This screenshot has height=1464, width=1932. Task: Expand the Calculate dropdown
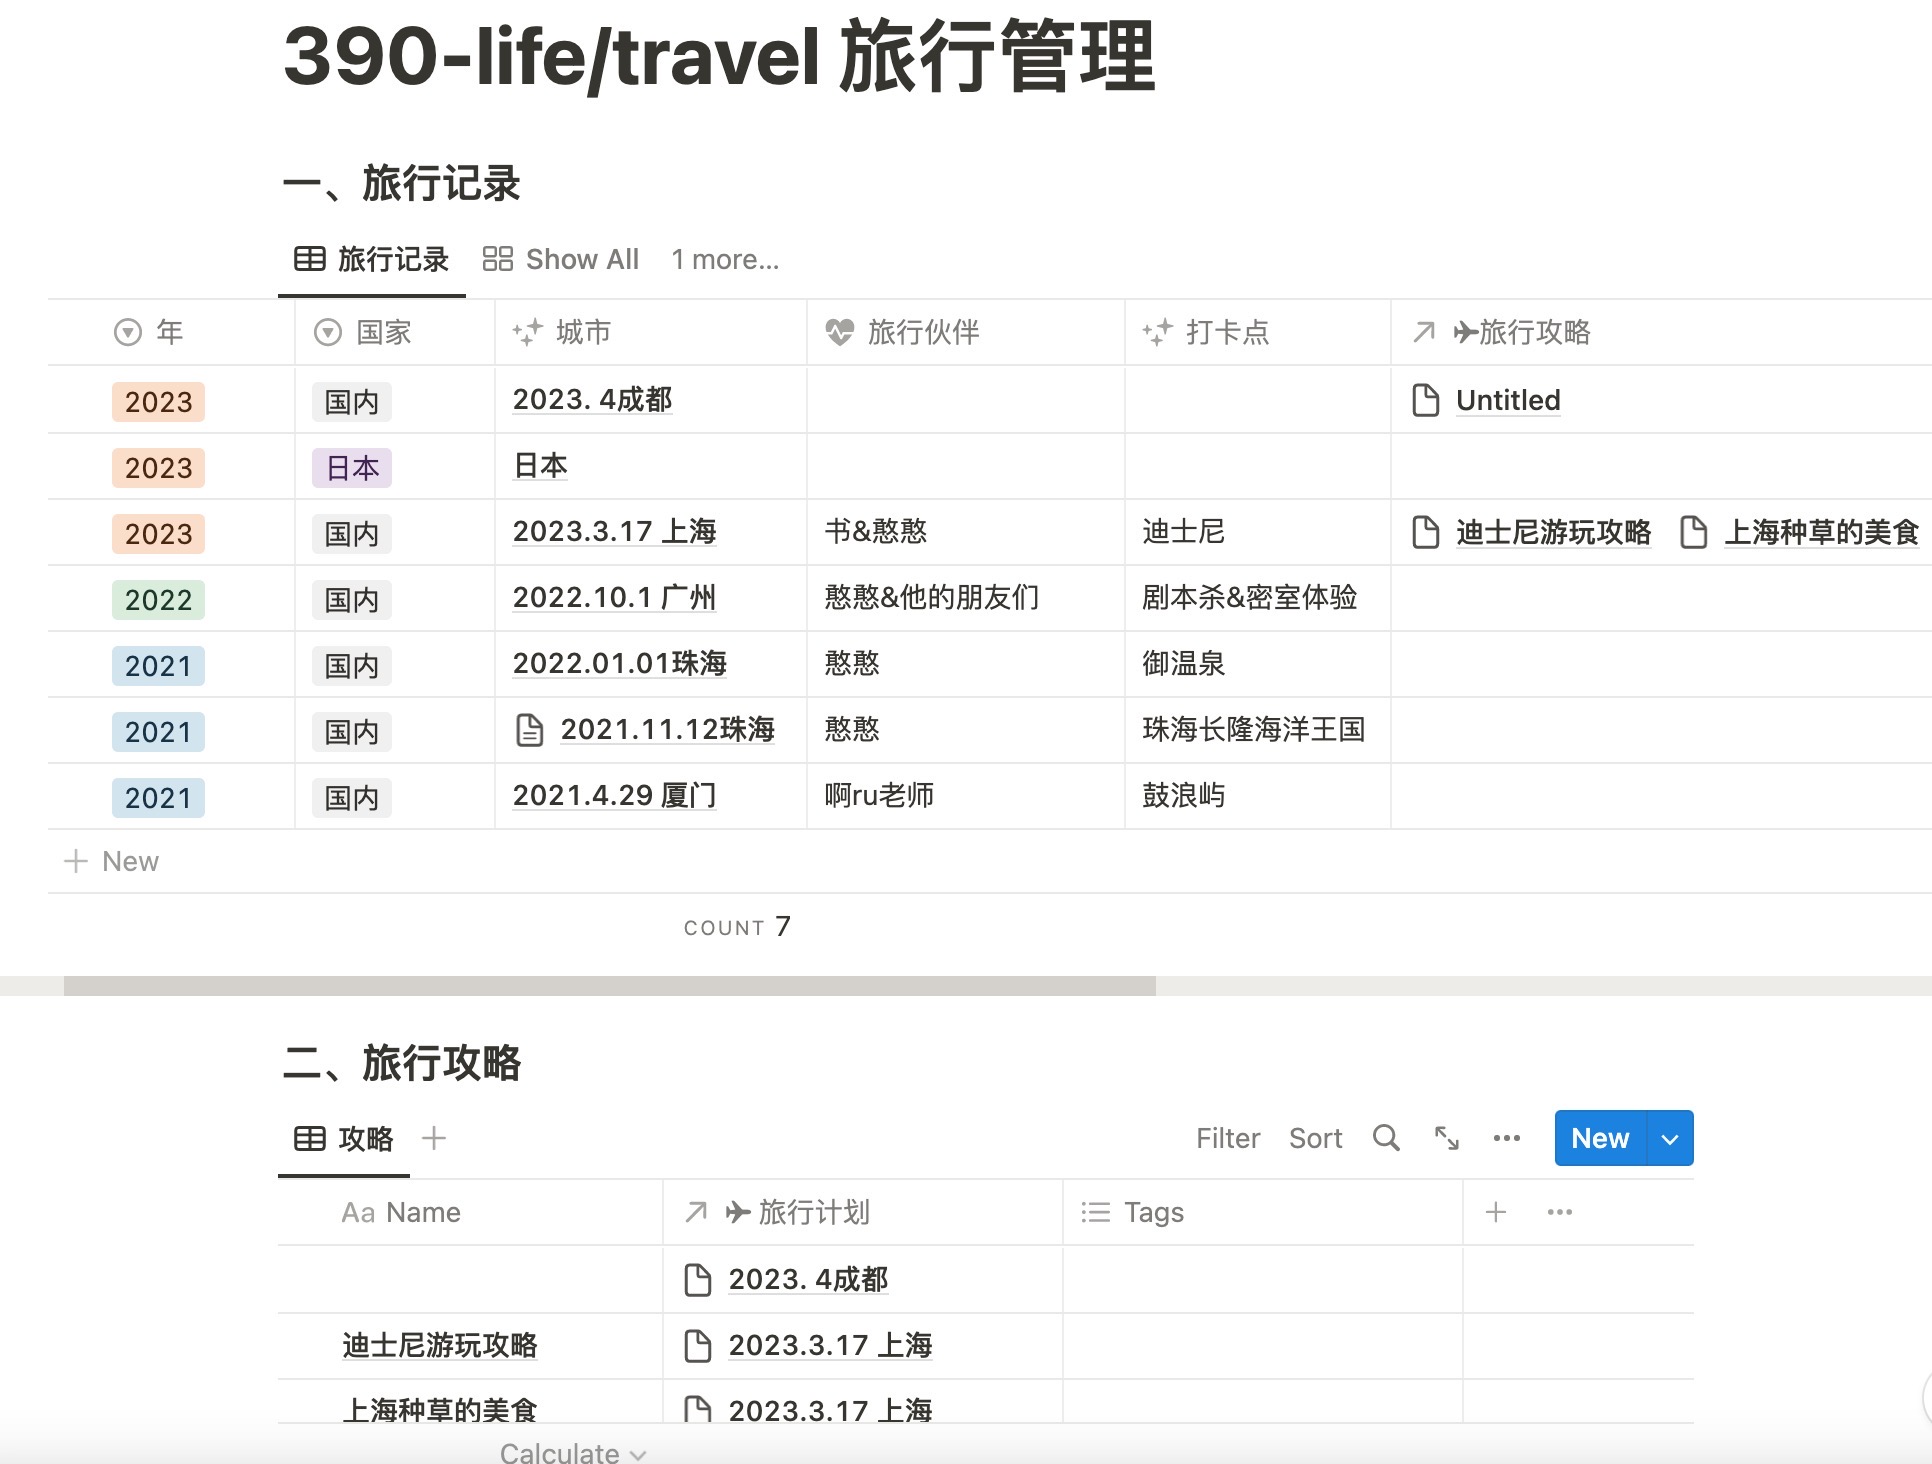[x=572, y=1453]
